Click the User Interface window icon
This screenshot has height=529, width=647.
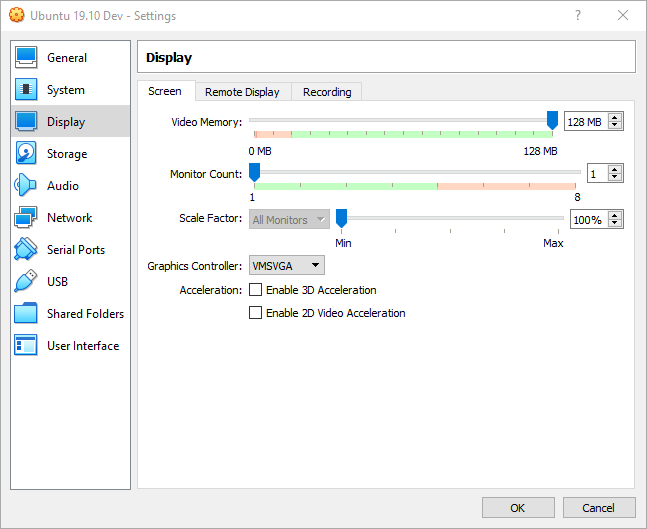(26, 345)
